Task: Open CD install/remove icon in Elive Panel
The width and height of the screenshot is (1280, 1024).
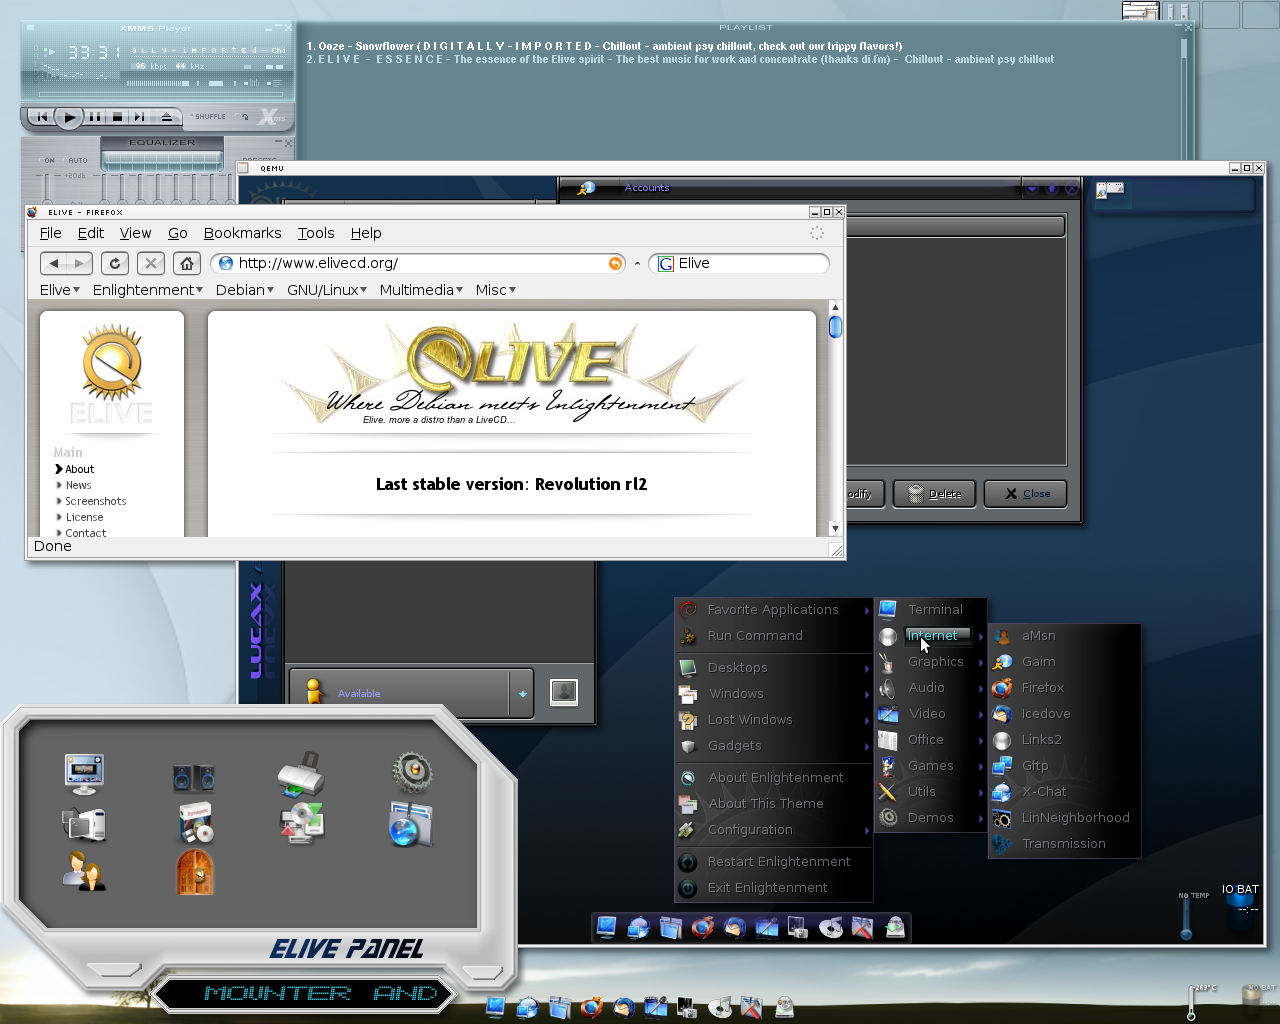Action: pyautogui.click(x=301, y=823)
